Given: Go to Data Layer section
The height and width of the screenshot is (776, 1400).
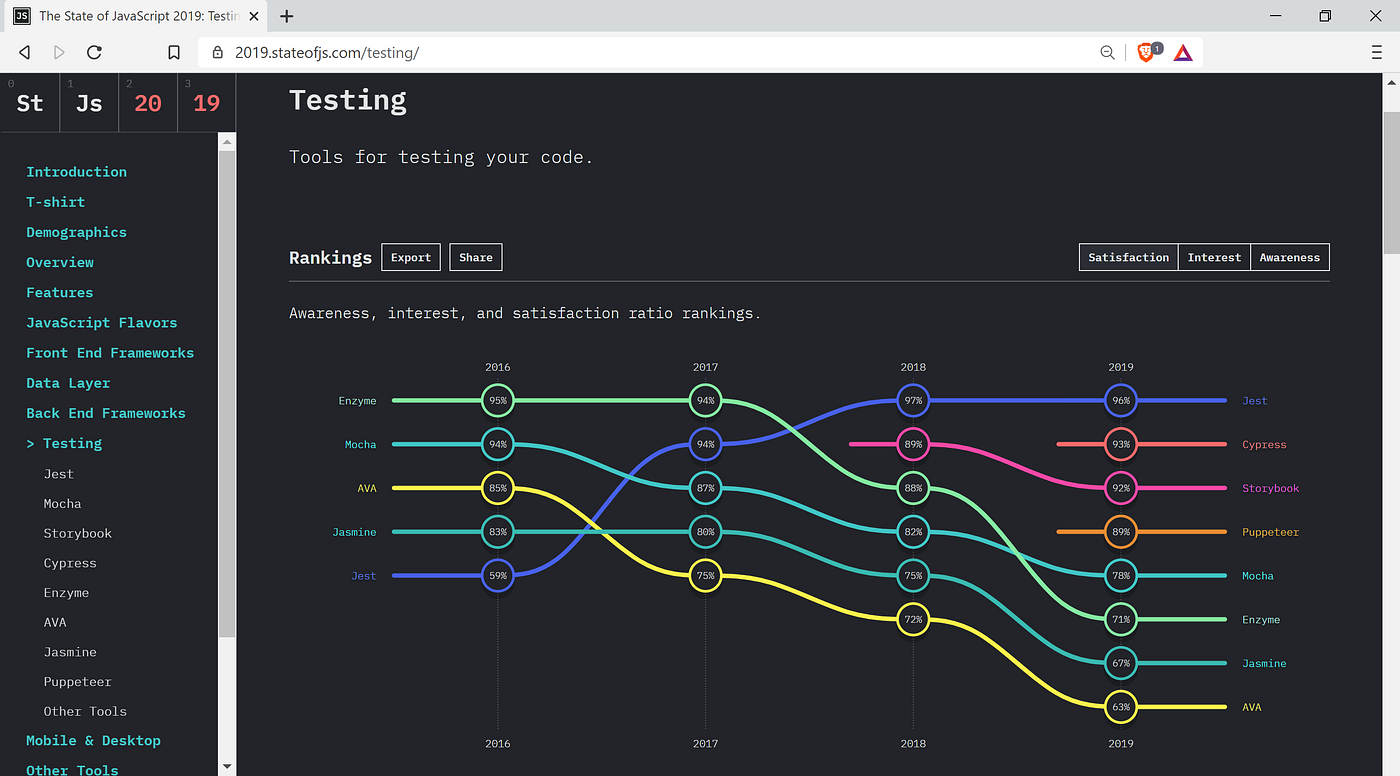Looking at the screenshot, I should [x=68, y=383].
